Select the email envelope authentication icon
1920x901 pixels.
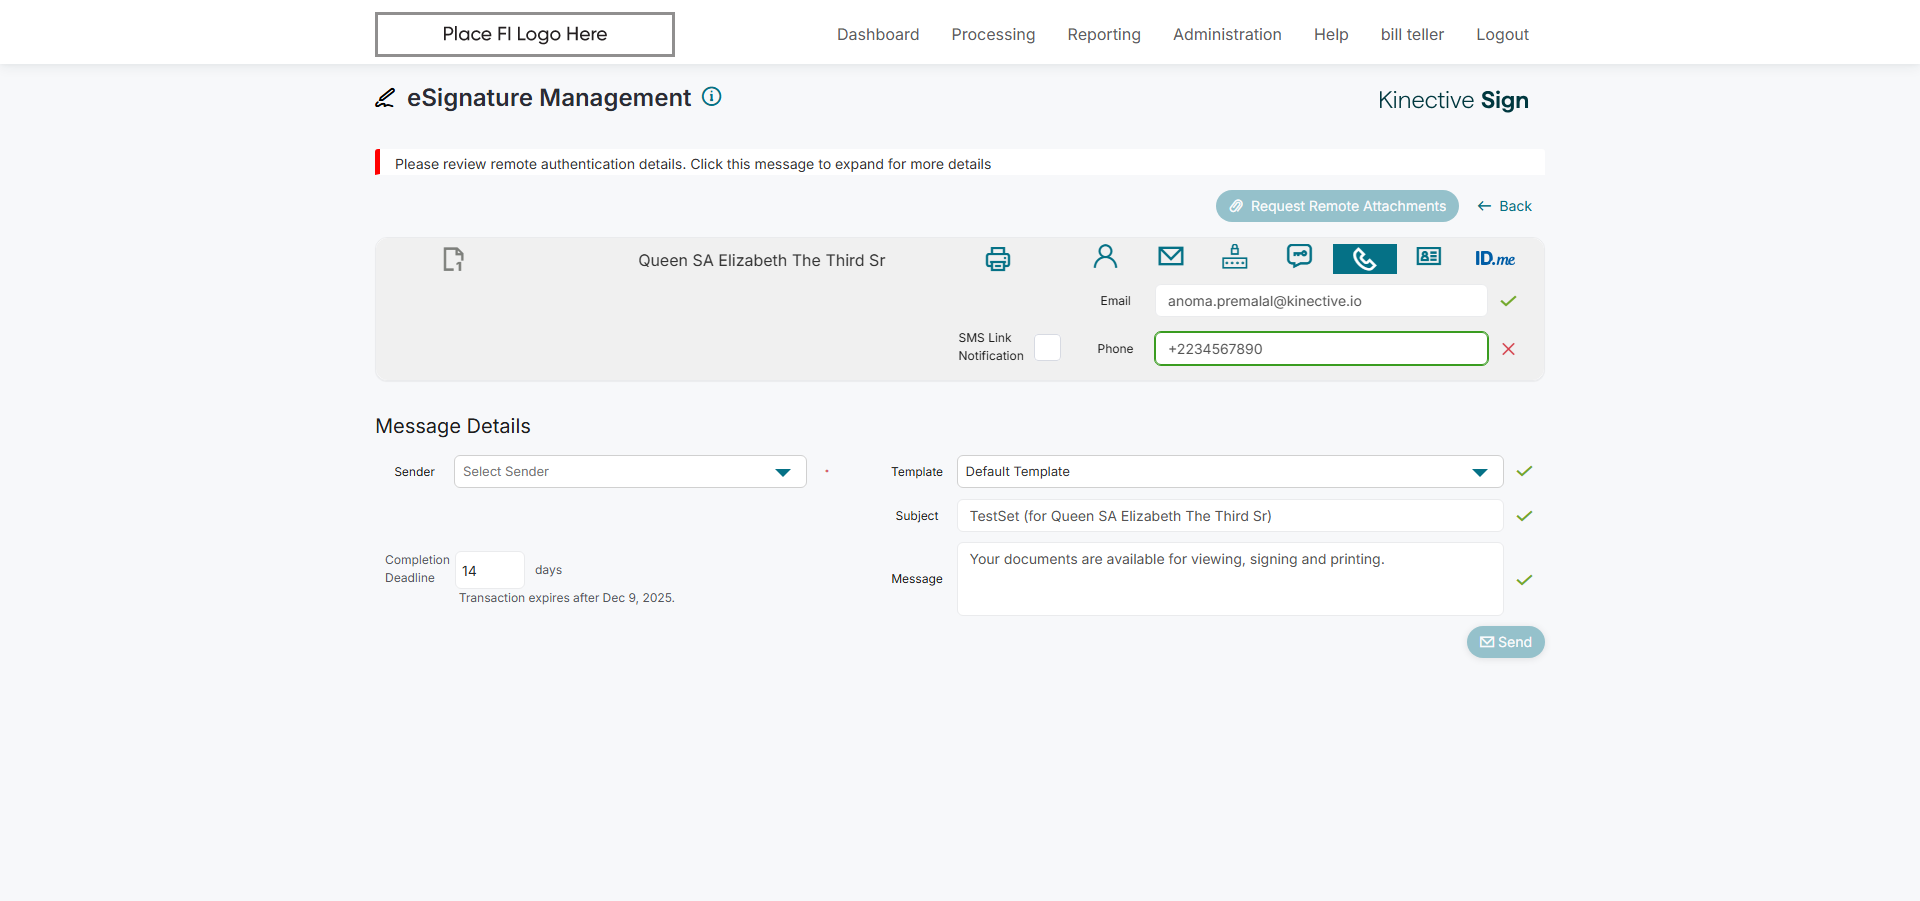coord(1170,257)
